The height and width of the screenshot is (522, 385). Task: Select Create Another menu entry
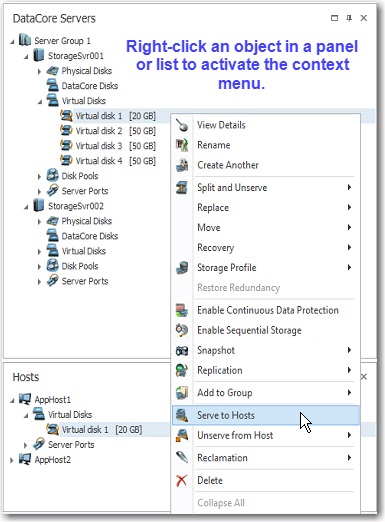(x=266, y=165)
